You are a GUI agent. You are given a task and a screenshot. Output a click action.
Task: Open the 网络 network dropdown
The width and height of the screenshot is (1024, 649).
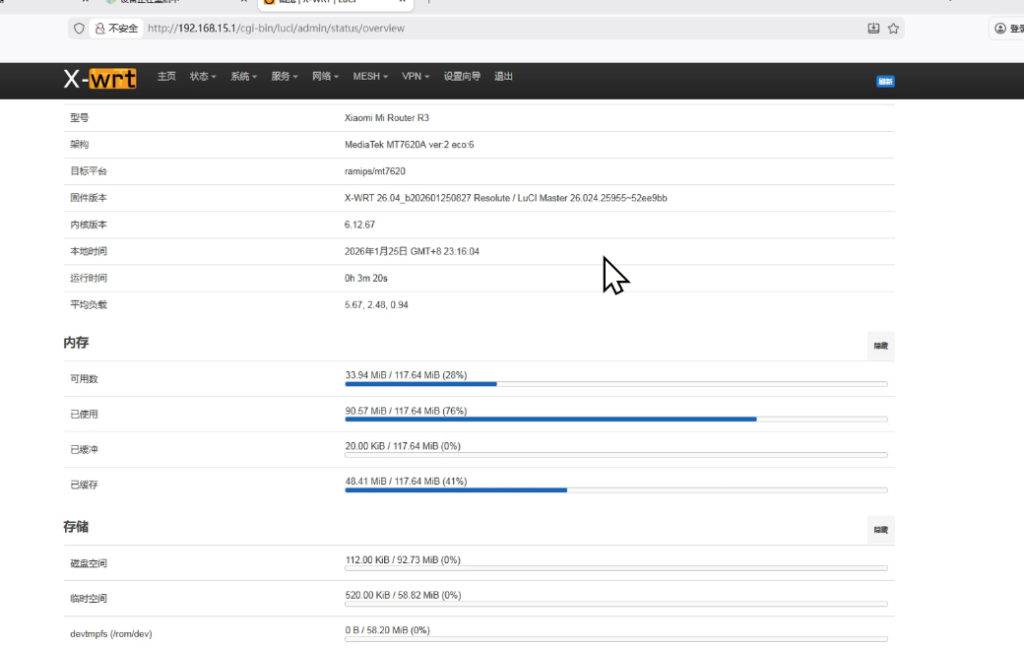coord(324,76)
